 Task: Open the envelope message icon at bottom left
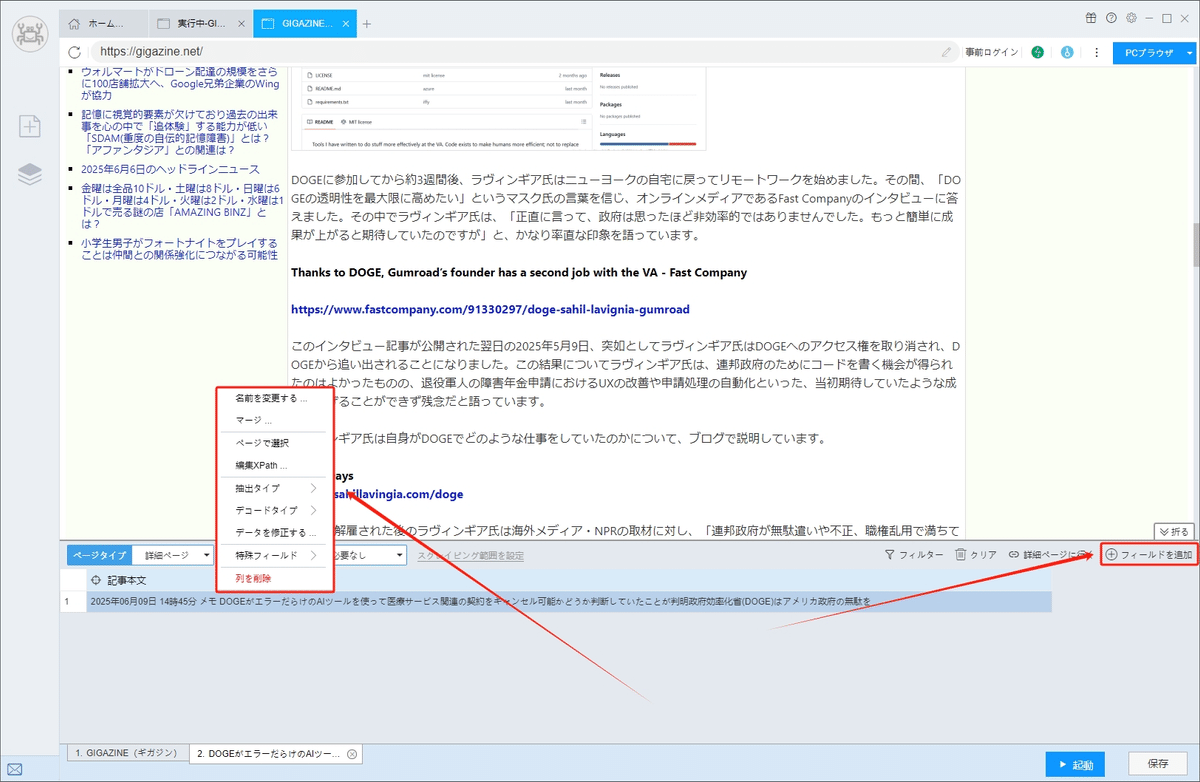click(x=13, y=769)
